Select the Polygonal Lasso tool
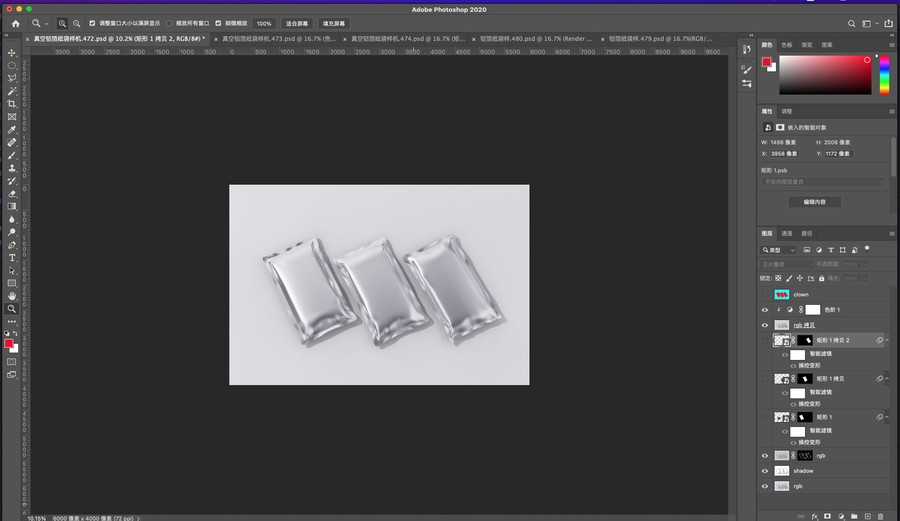The height and width of the screenshot is (521, 900). point(11,78)
